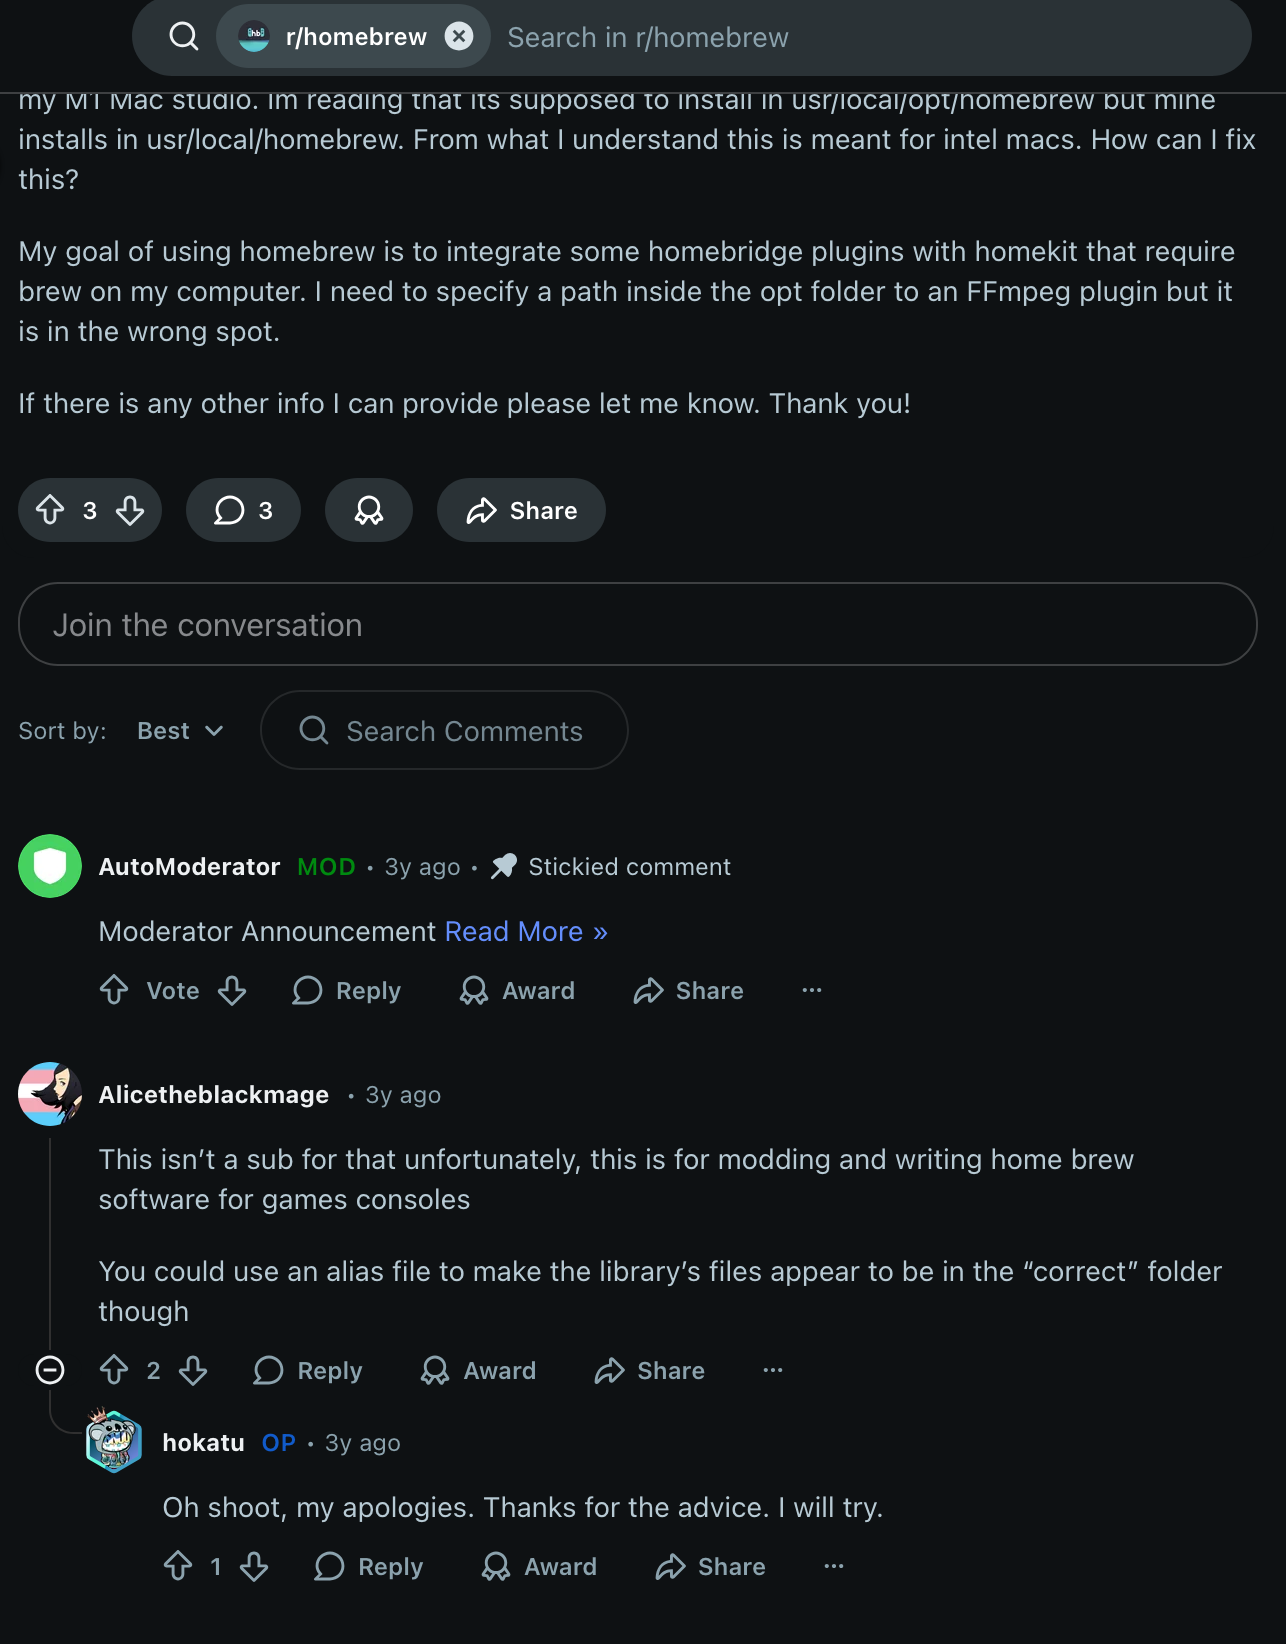Open the Read More link in AutoModerator comment
The height and width of the screenshot is (1644, 1286).
tap(526, 931)
